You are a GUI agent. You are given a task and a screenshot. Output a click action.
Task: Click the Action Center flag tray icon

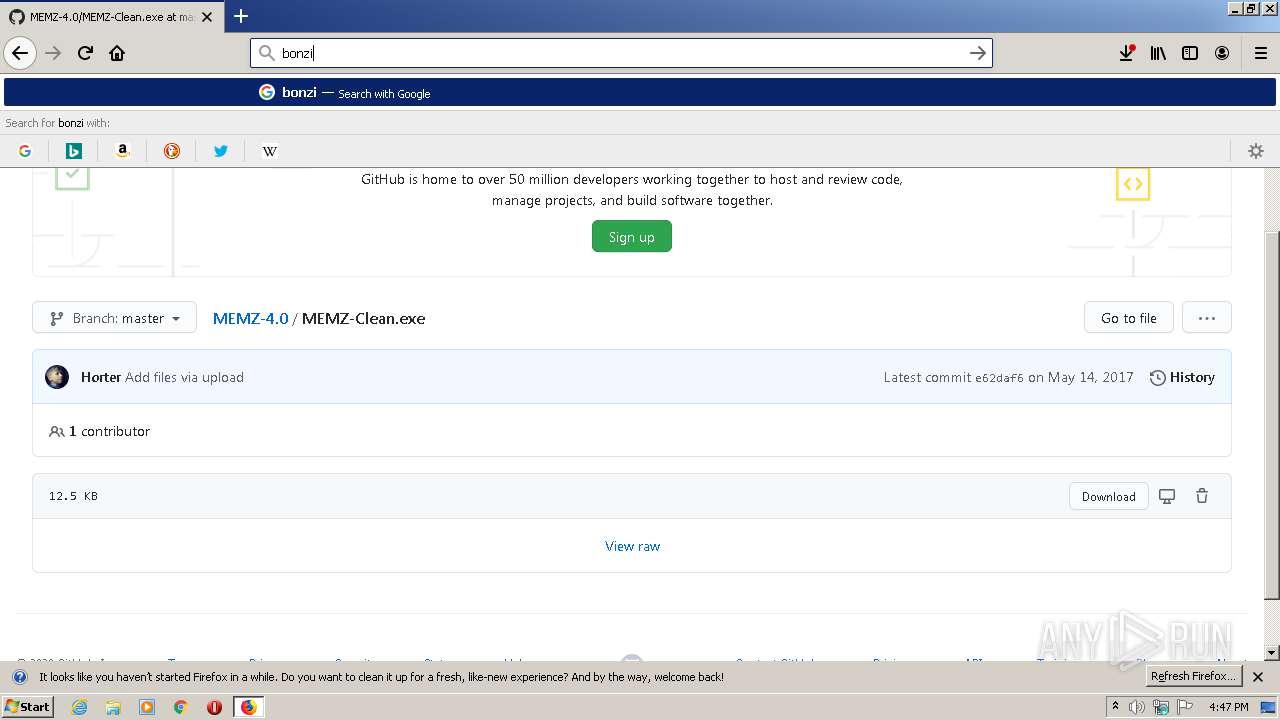pos(1185,707)
